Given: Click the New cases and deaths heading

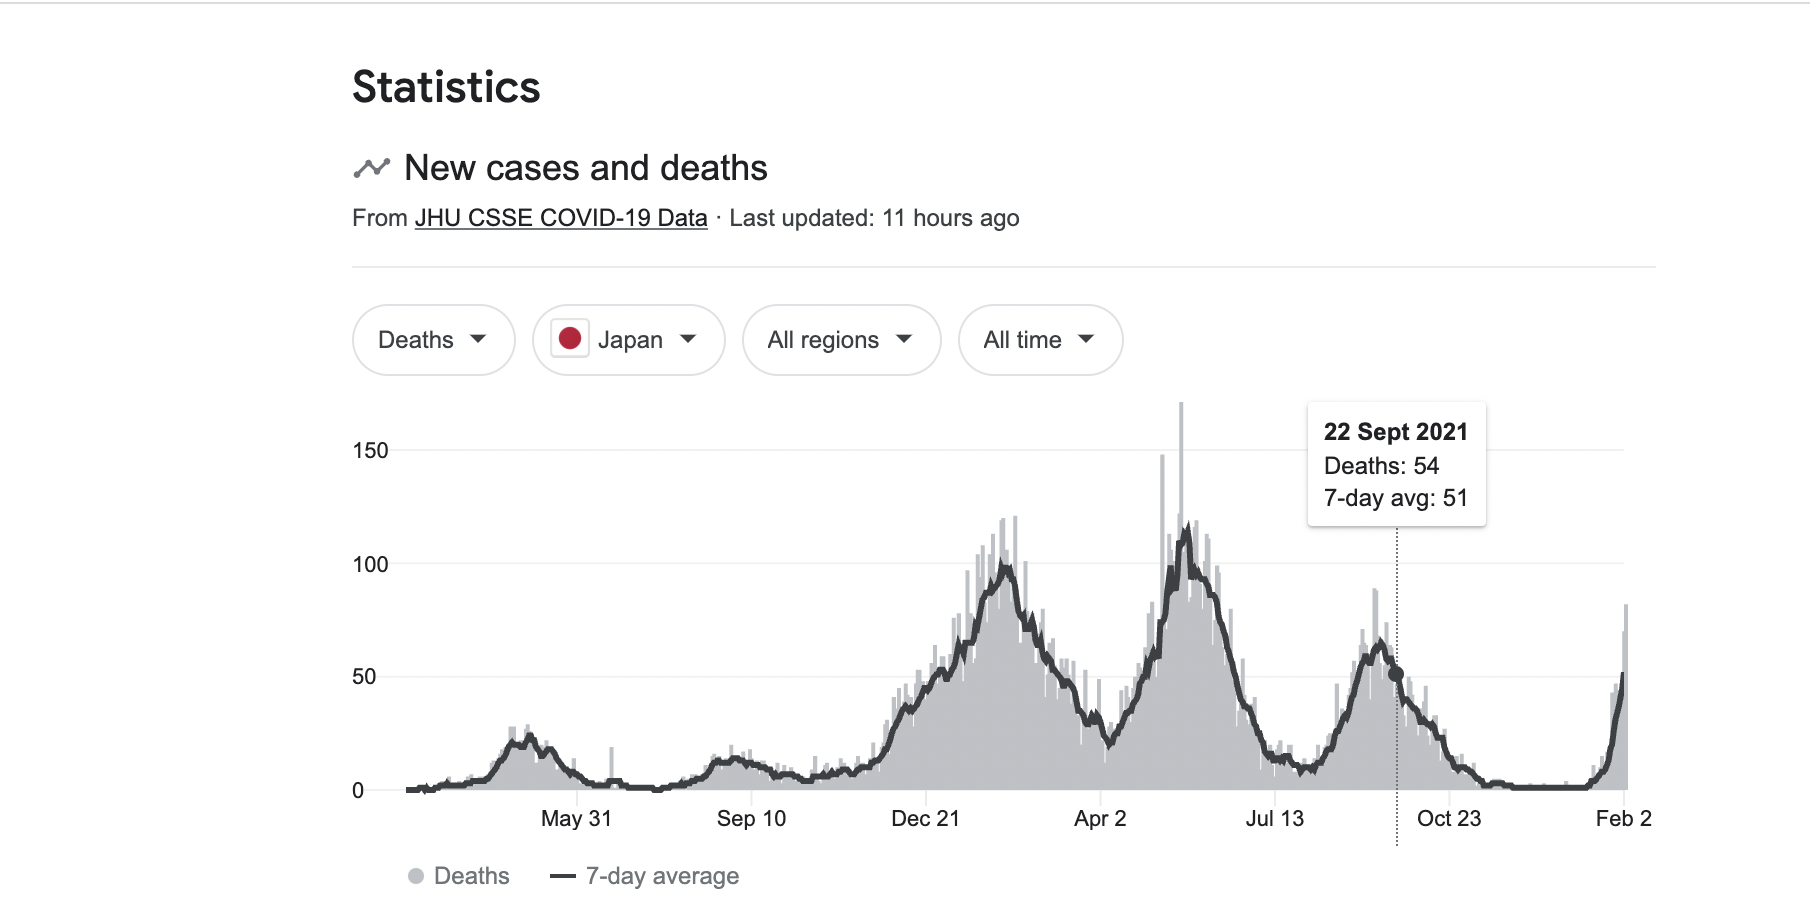Looking at the screenshot, I should pos(585,168).
